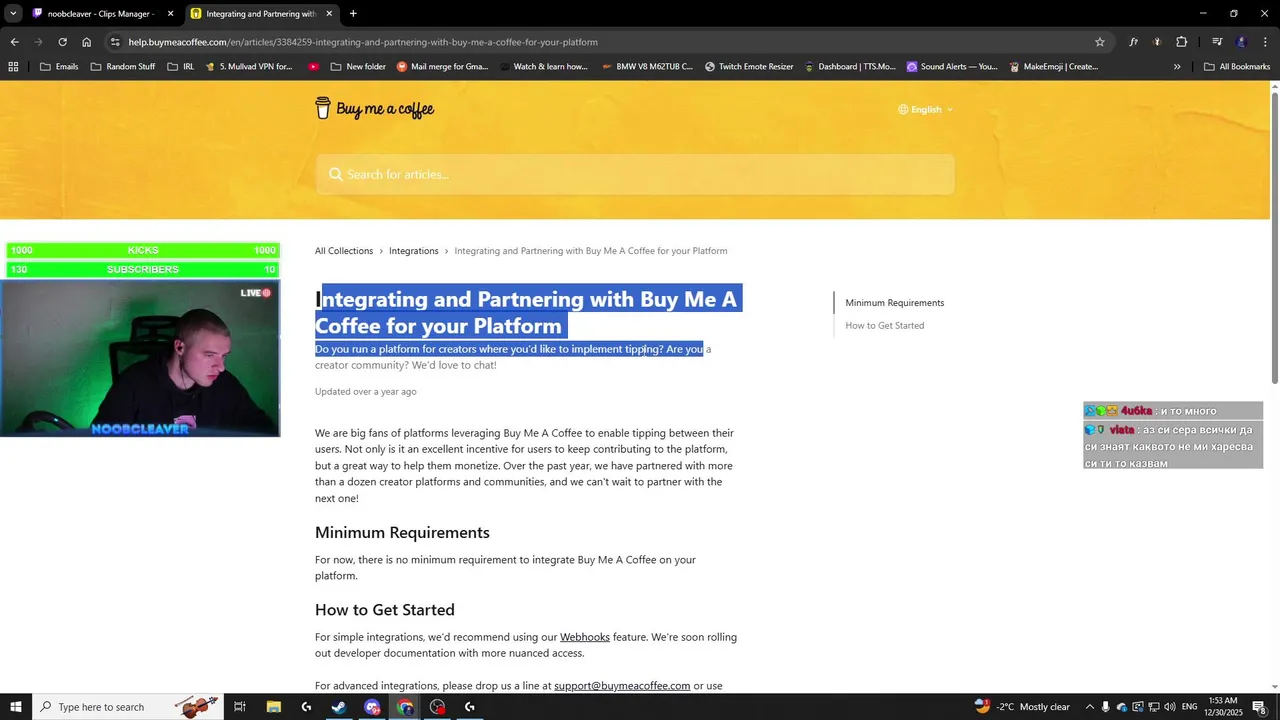Viewport: 1280px width, 720px height.
Task: Open the BMW V8 M62TUB bookmark
Action: [646, 67]
